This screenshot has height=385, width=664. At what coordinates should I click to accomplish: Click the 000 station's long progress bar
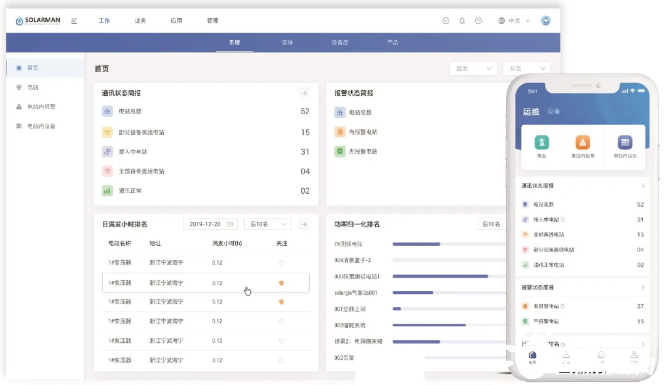pyautogui.click(x=440, y=276)
